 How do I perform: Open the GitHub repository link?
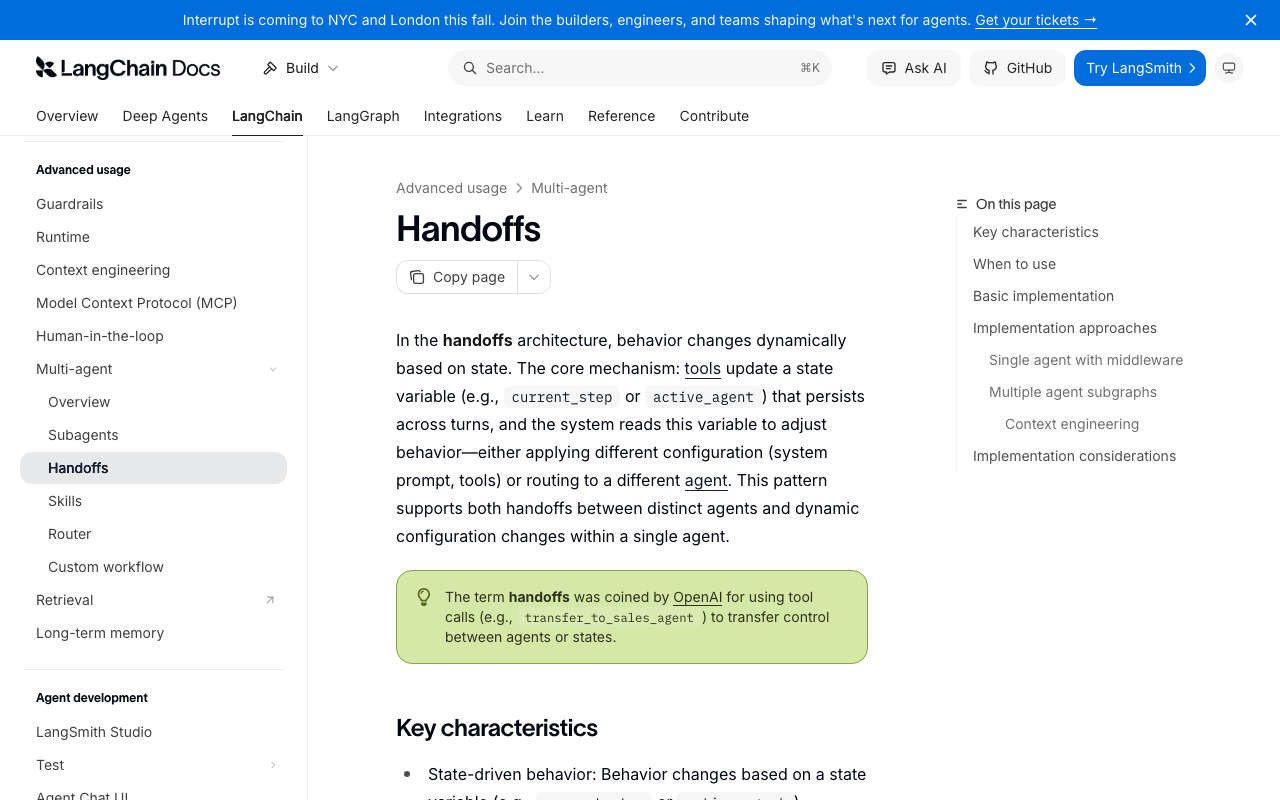(1018, 68)
